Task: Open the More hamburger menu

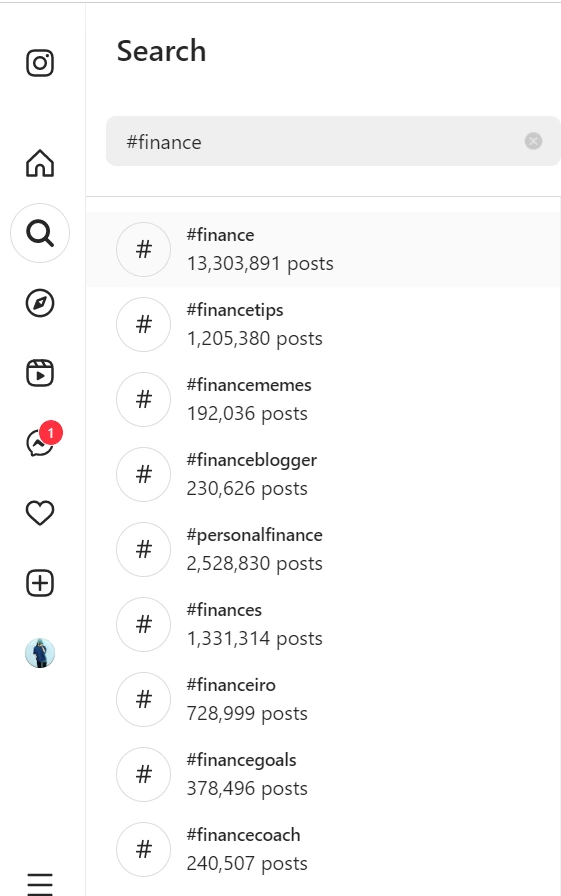Action: 40,884
